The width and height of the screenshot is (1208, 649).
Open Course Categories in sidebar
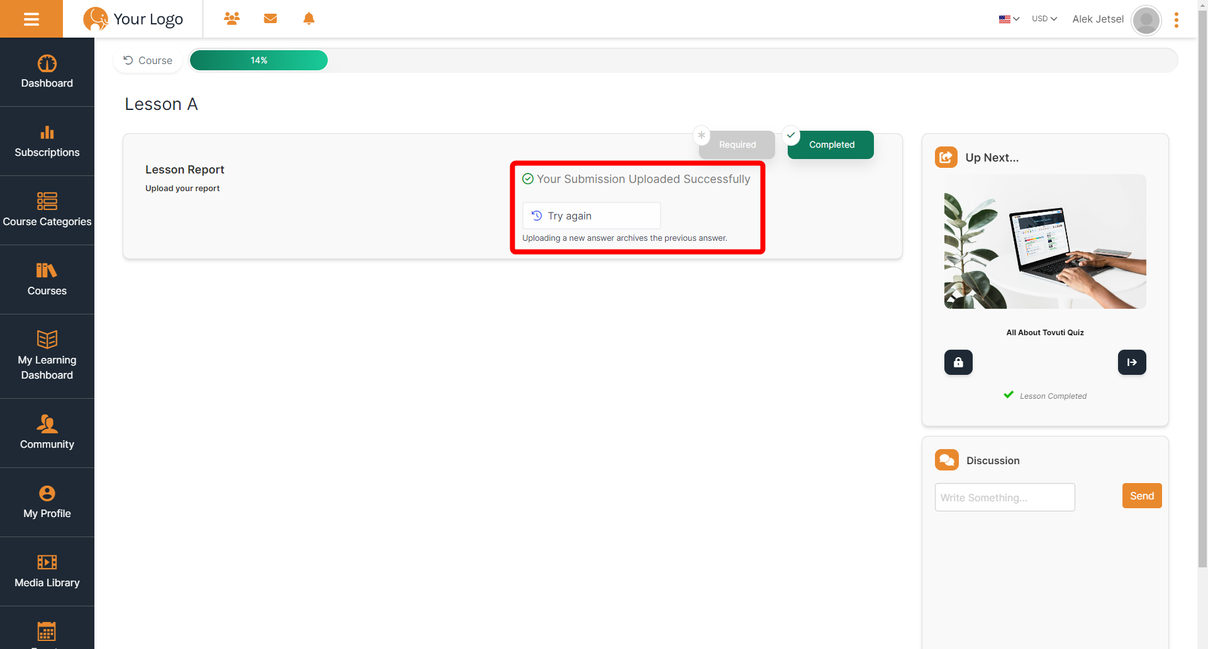coord(47,210)
